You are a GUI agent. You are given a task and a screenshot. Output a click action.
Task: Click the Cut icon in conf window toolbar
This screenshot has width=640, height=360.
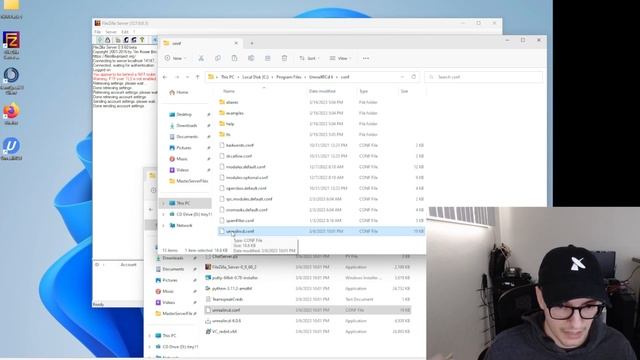point(201,58)
